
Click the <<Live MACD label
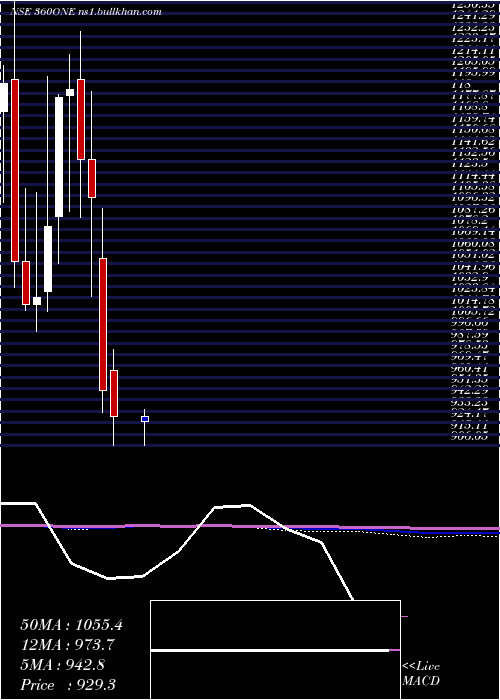point(421,674)
